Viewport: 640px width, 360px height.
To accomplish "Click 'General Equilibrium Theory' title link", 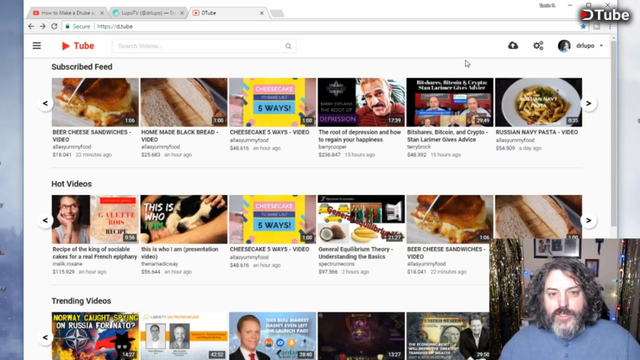I will point(356,253).
